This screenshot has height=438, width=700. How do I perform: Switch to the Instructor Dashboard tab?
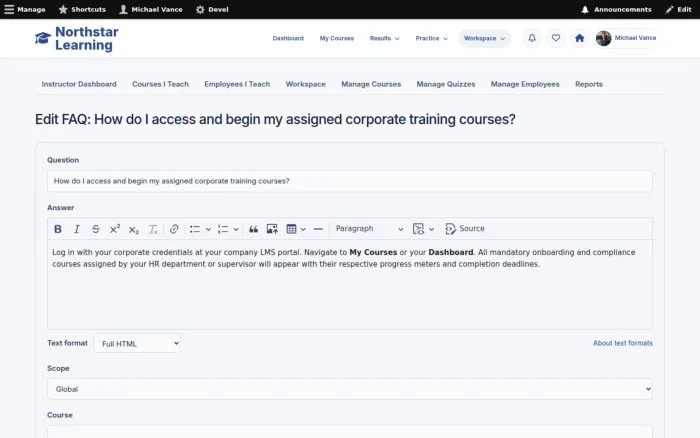79,84
